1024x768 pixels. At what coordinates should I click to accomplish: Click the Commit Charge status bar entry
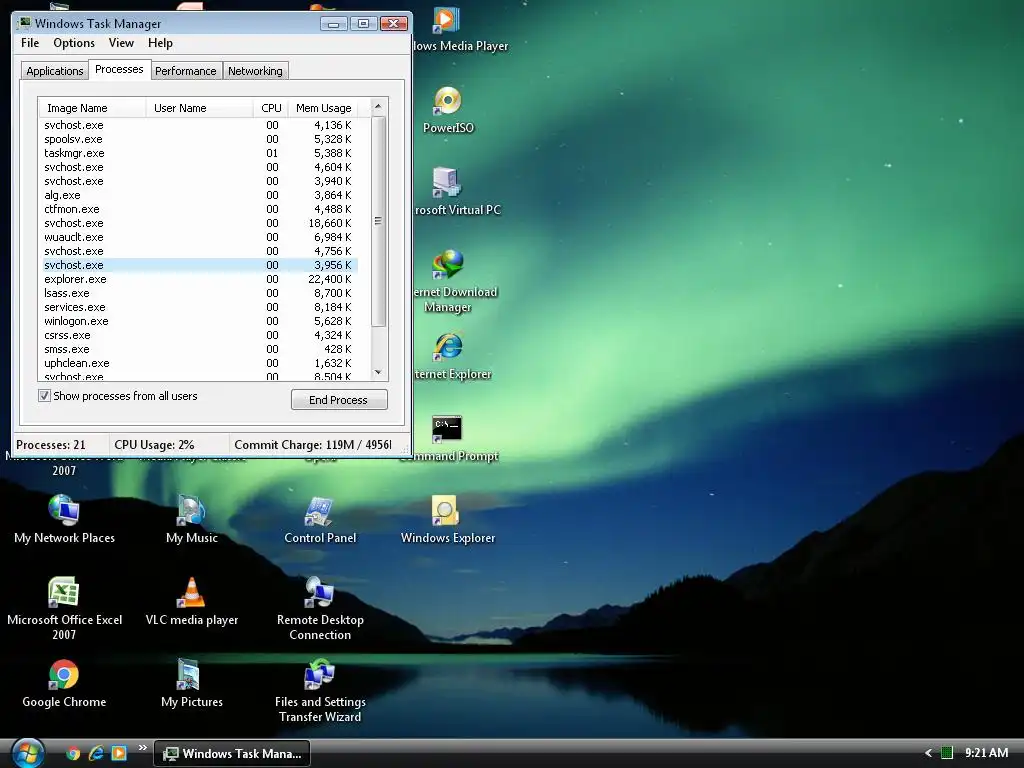click(313, 445)
